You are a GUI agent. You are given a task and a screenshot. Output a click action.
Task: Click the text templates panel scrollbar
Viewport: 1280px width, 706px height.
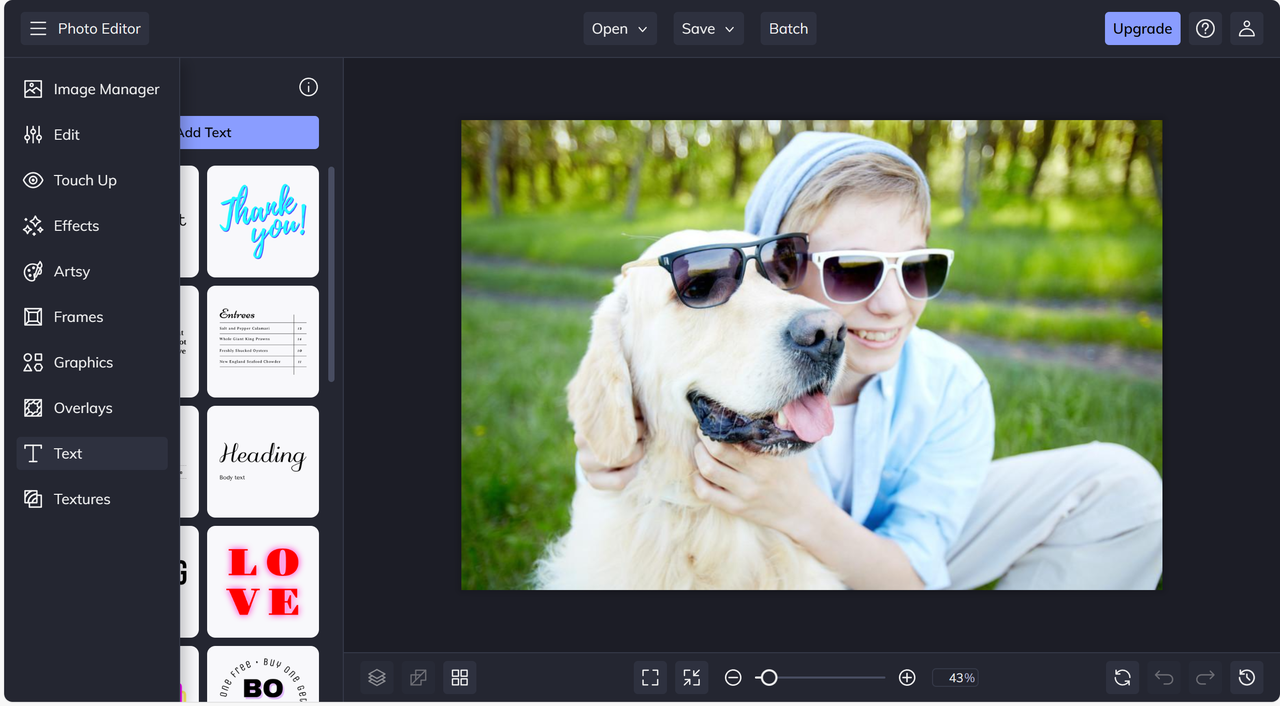pos(331,273)
